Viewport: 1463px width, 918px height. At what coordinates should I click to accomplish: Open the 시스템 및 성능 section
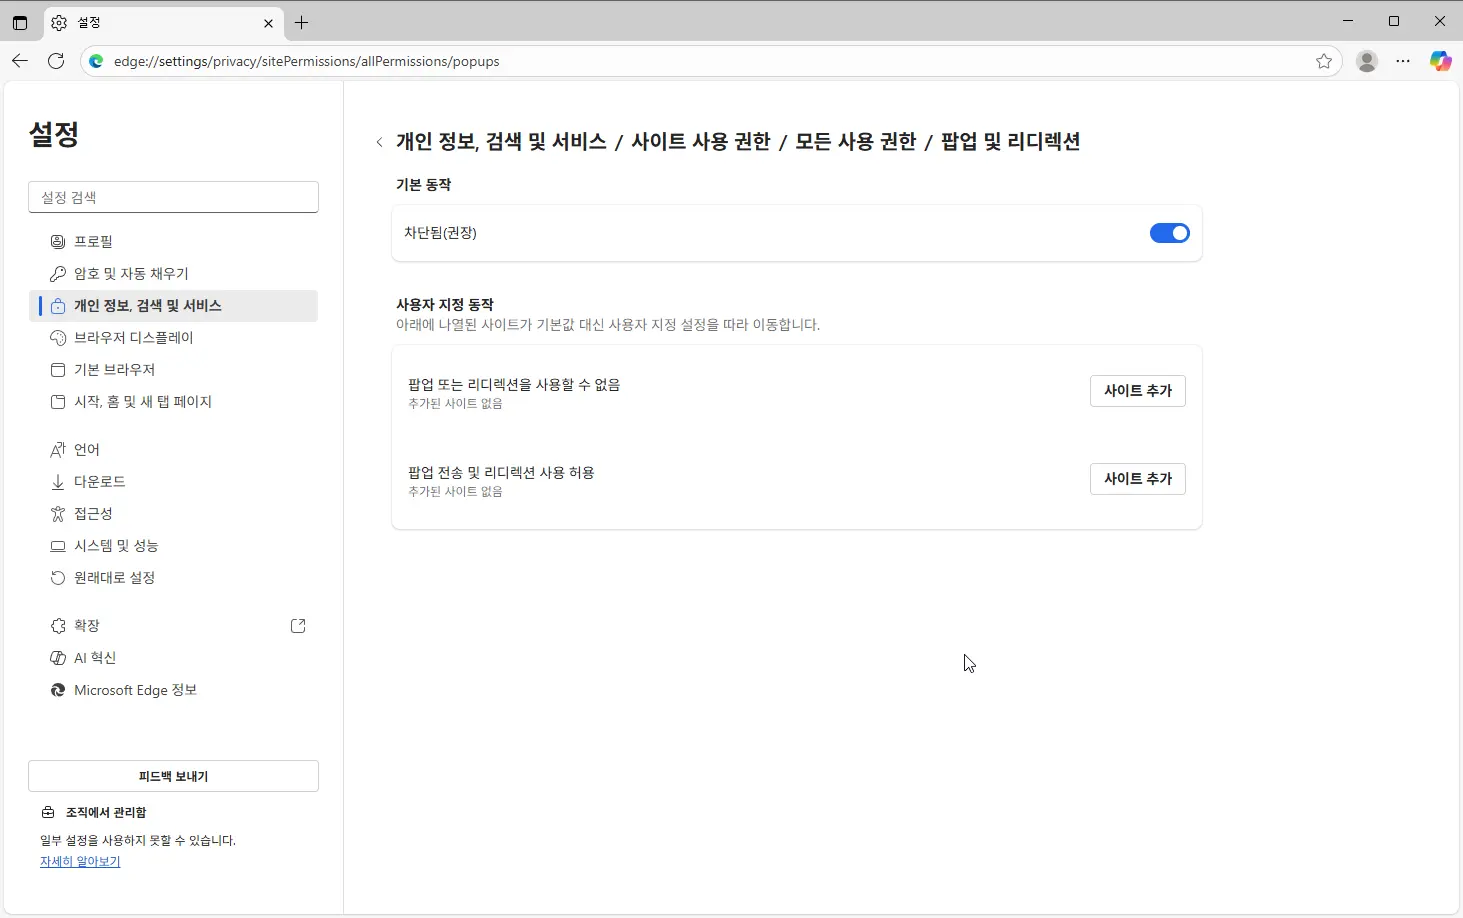[116, 545]
